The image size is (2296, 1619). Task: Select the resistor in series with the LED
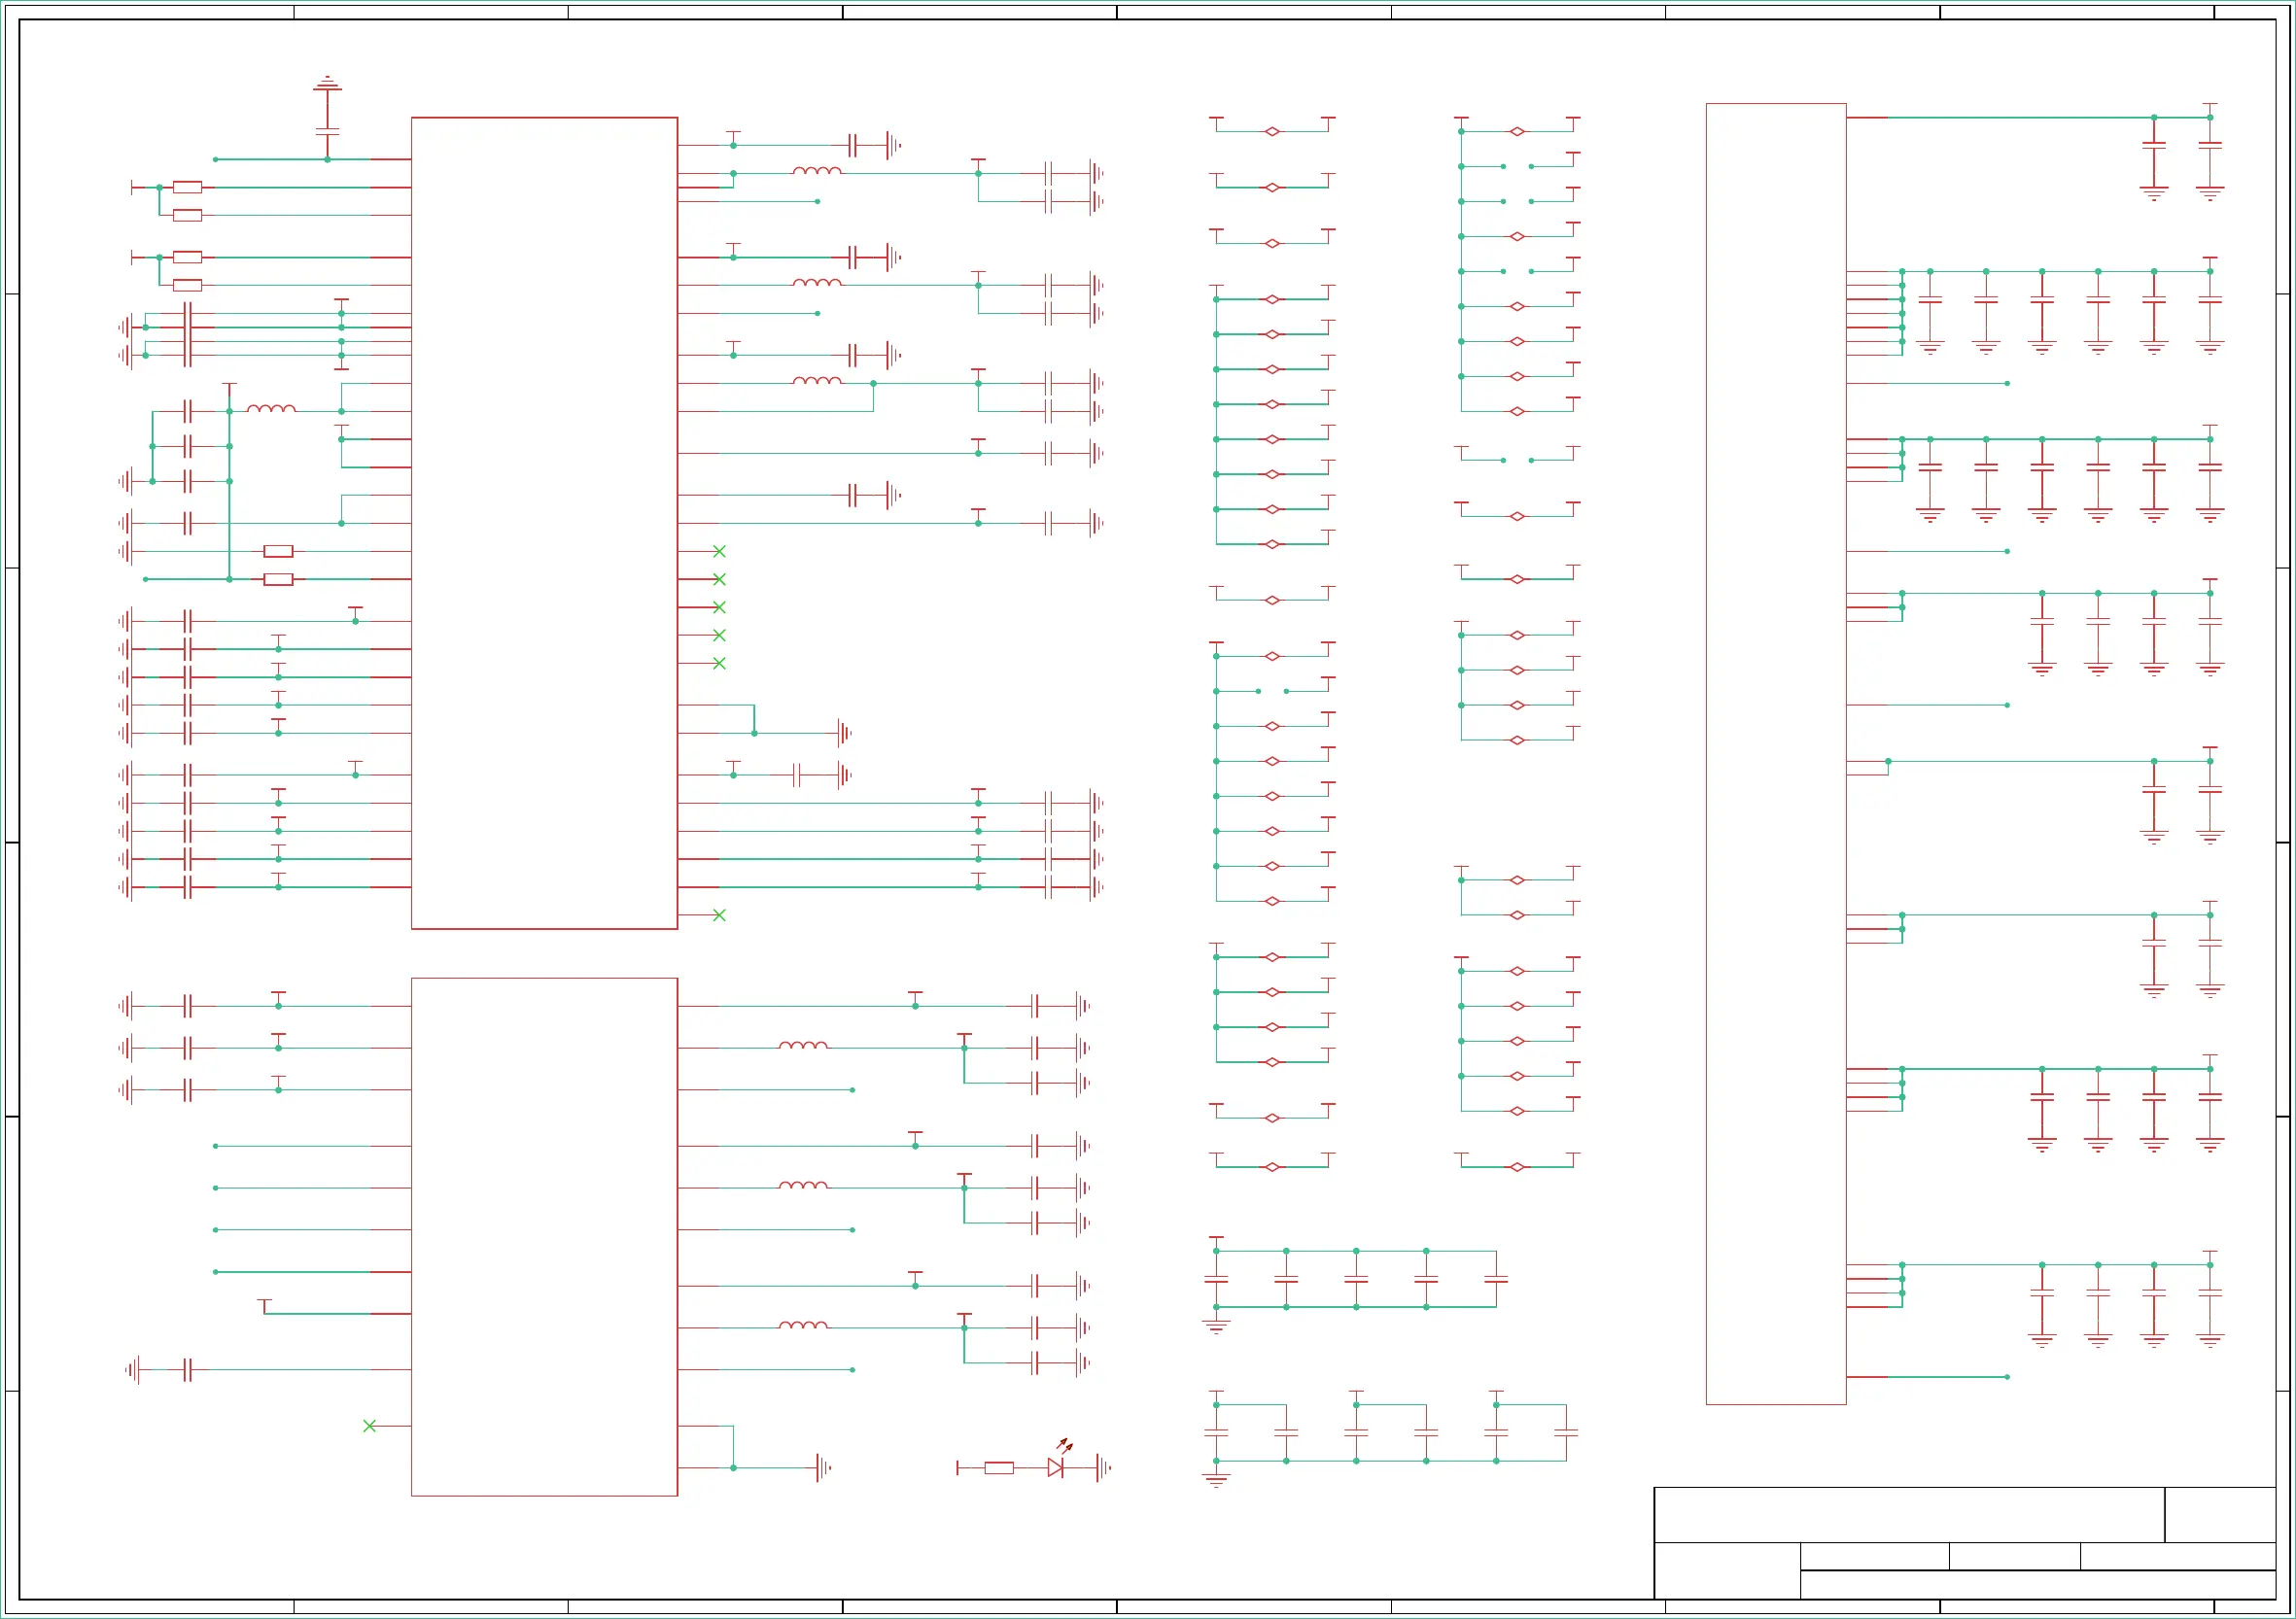click(x=998, y=1468)
